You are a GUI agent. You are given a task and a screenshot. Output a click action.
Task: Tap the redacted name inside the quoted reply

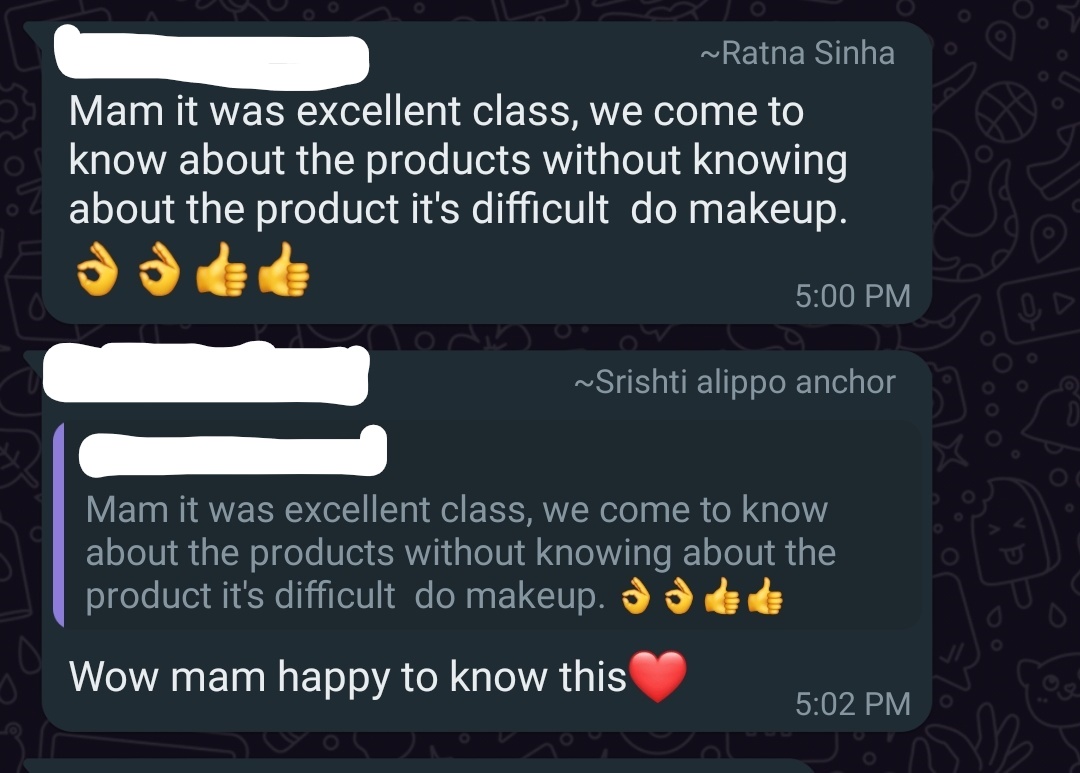[233, 451]
